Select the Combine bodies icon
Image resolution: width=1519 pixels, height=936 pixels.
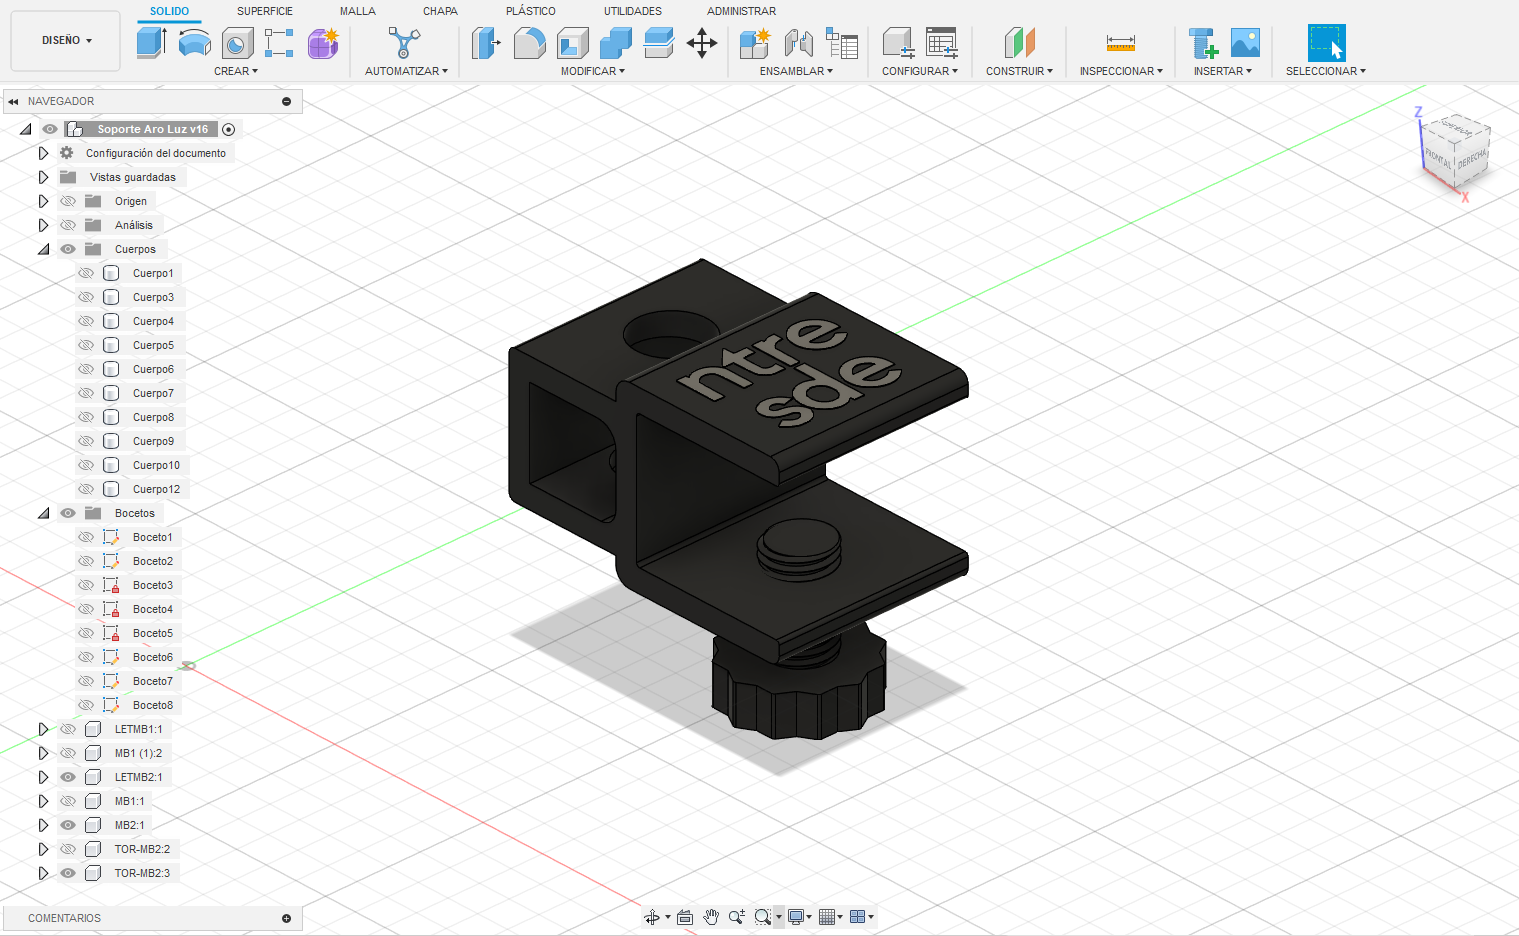click(616, 43)
